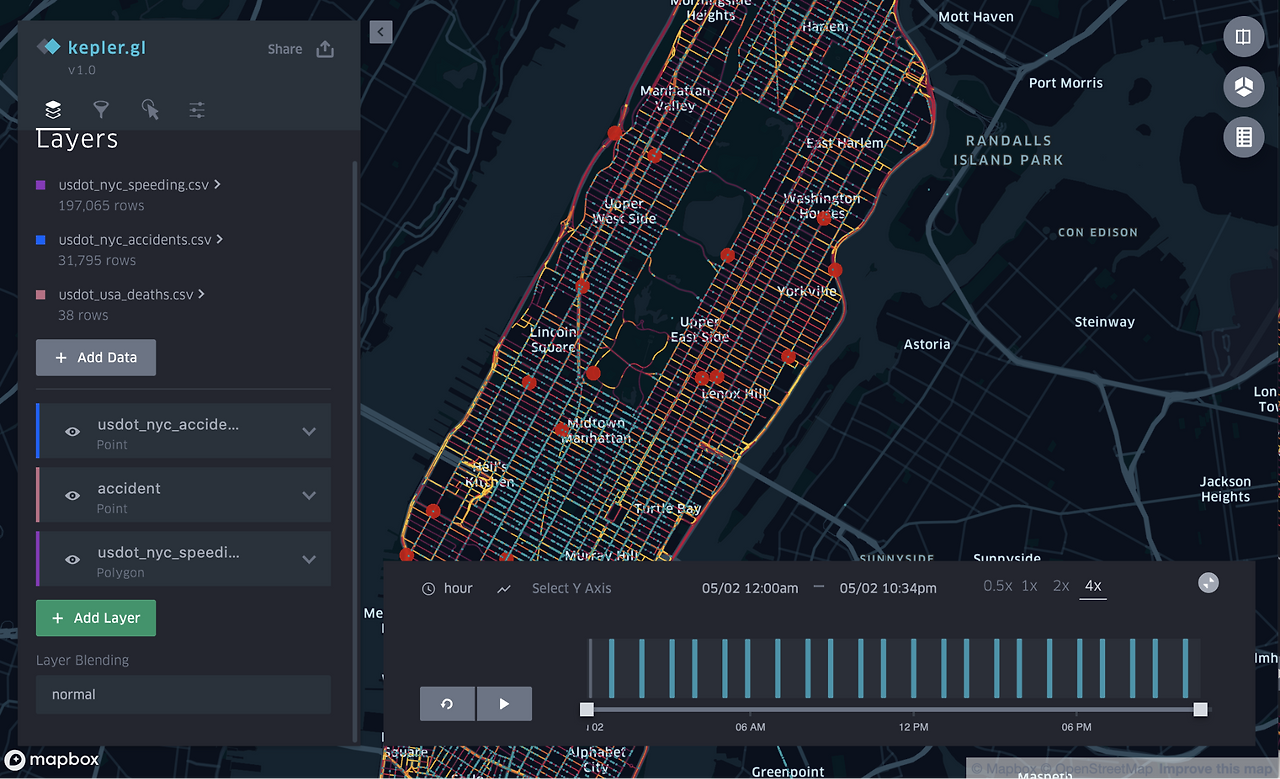Select 1x playback speed
The height and width of the screenshot is (779, 1280).
(x=1029, y=586)
